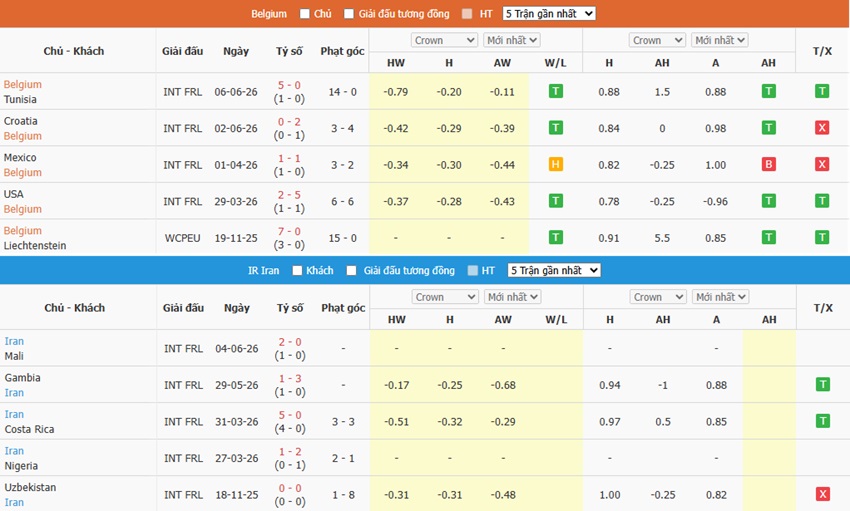Click the red X badge in Croatia–Belgium row
850x511 pixels.
822,128
